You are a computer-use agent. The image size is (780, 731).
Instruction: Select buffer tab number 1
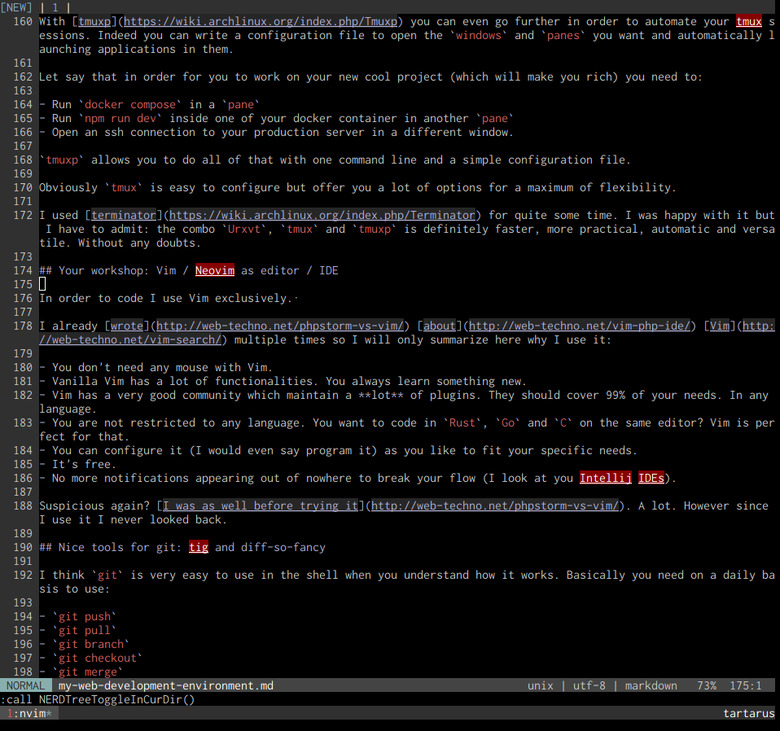pyautogui.click(x=55, y=7)
